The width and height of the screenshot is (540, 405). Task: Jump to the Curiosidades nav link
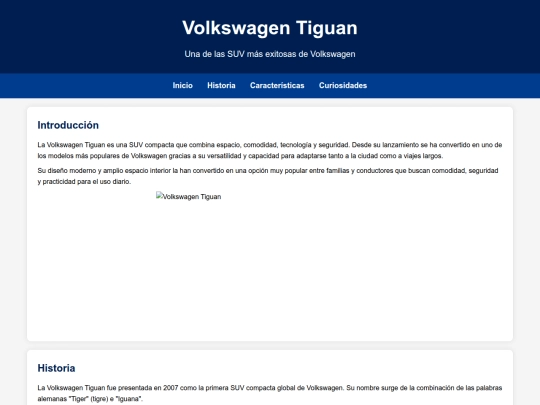tap(343, 85)
